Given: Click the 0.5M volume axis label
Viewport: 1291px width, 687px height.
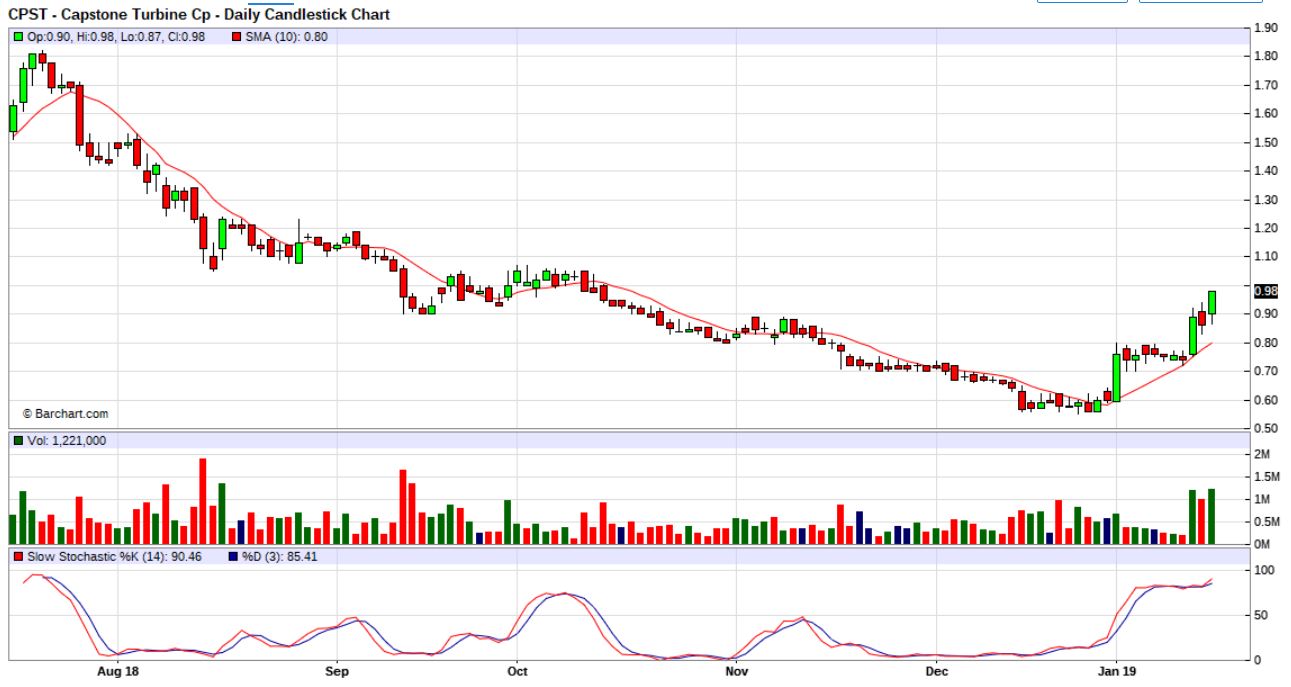Looking at the screenshot, I should (x=1267, y=522).
